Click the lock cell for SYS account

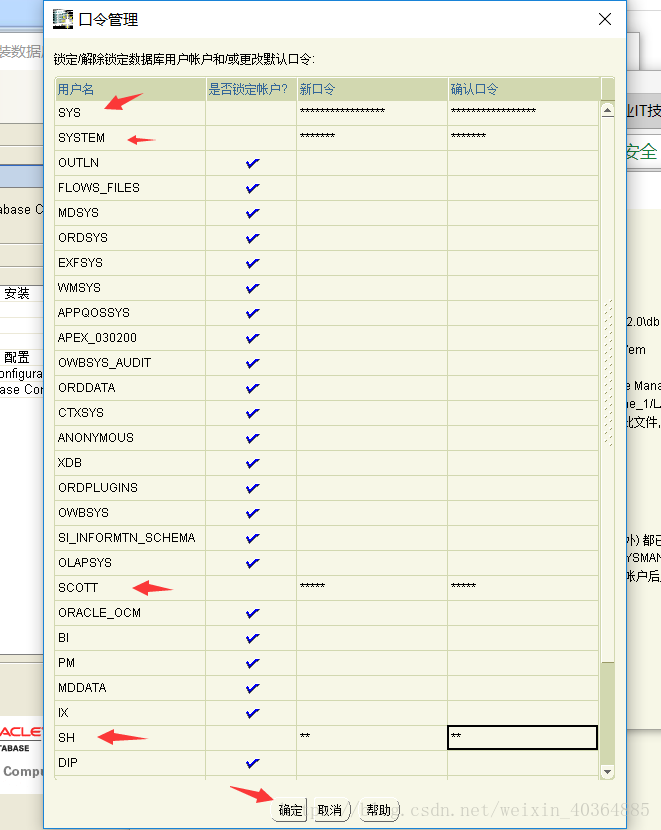coord(251,113)
